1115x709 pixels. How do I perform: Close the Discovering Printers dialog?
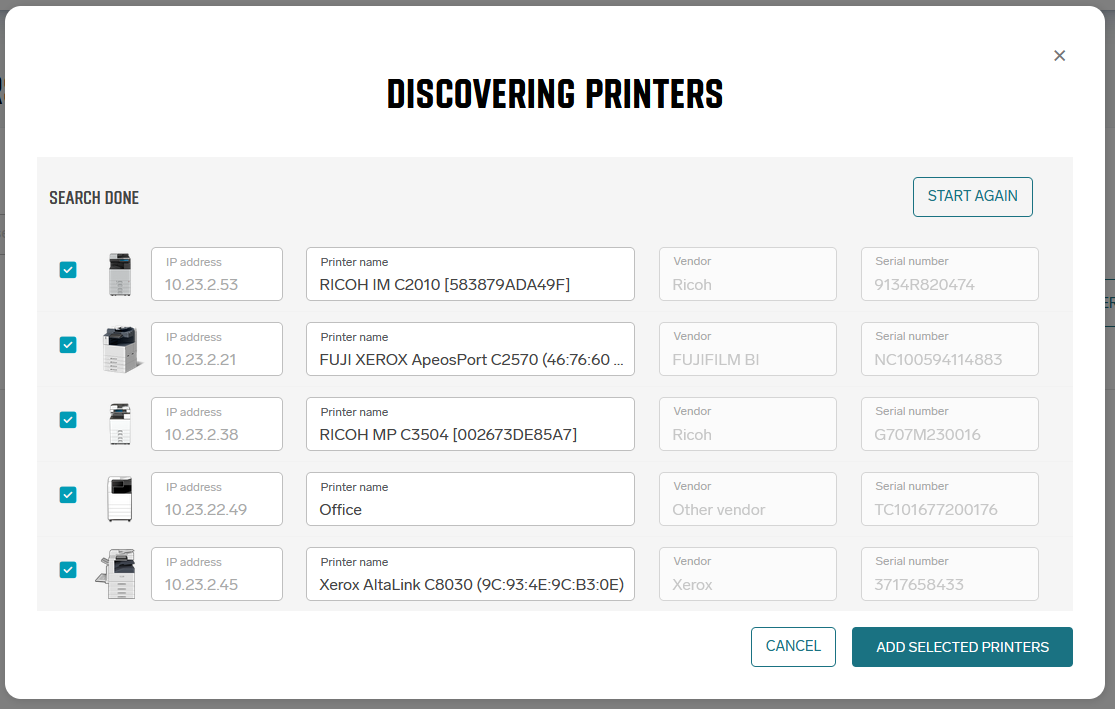click(x=1060, y=56)
